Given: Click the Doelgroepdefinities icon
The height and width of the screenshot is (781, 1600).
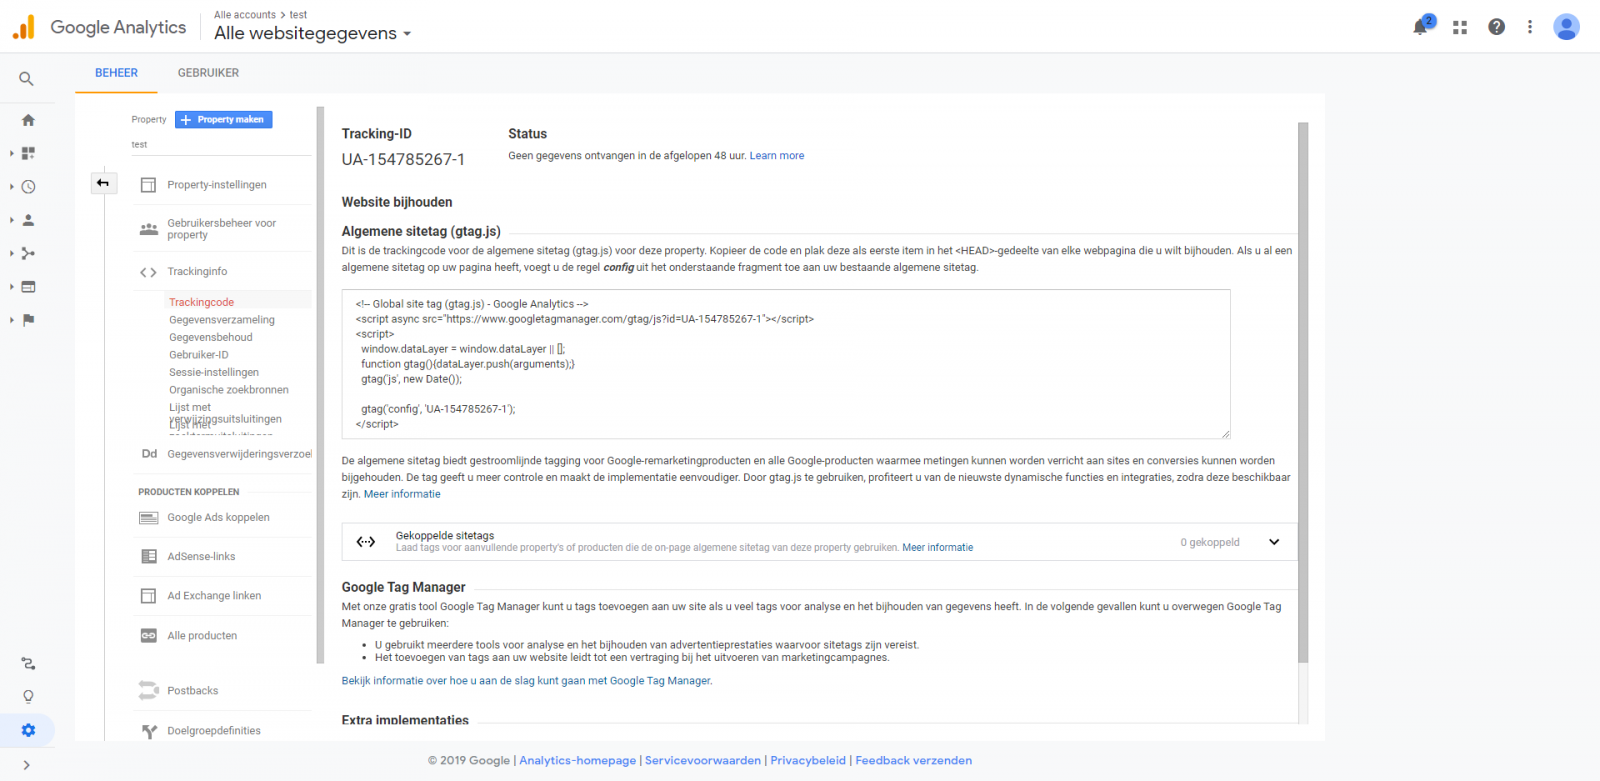Looking at the screenshot, I should pos(148,731).
